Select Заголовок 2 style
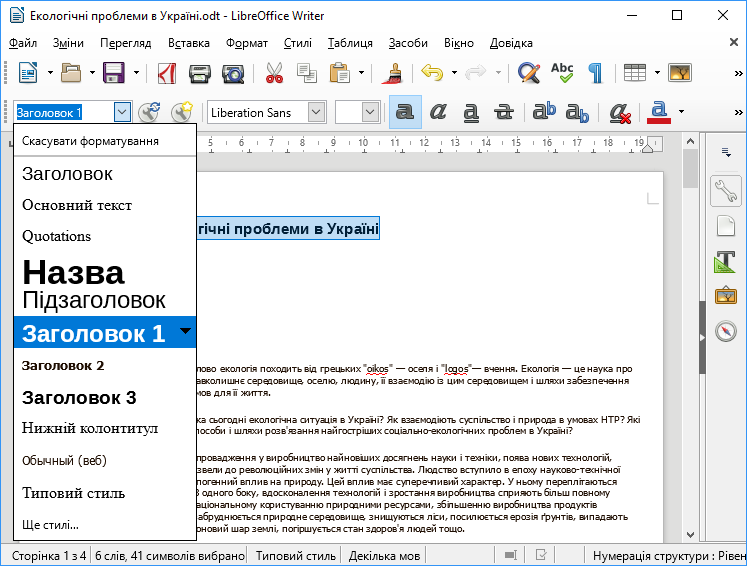Image resolution: width=750 pixels, height=566 pixels. tap(105, 366)
